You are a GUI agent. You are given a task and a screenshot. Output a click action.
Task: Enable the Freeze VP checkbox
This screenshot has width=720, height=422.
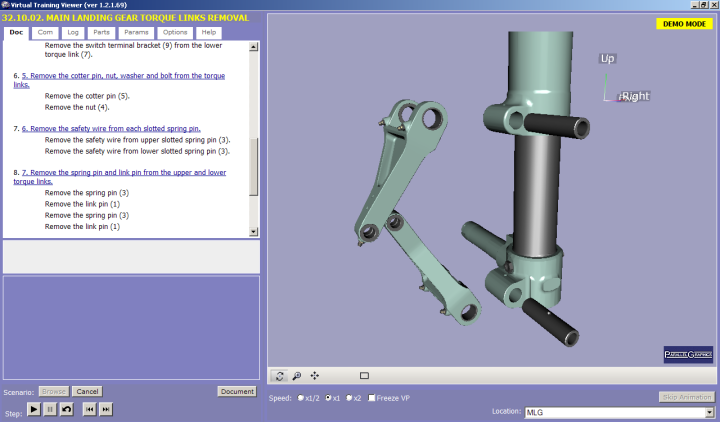click(x=372, y=398)
